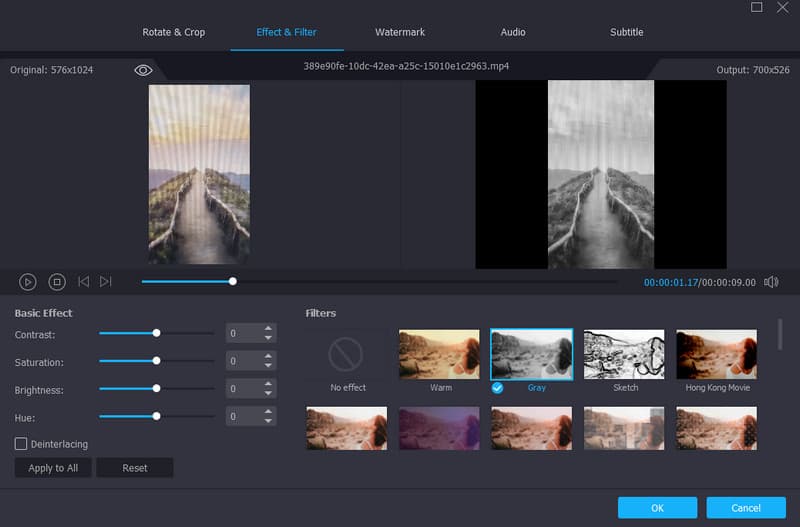This screenshot has height=527, width=800.
Task: Choose the Hong Kong Movie filter
Action: coord(716,354)
